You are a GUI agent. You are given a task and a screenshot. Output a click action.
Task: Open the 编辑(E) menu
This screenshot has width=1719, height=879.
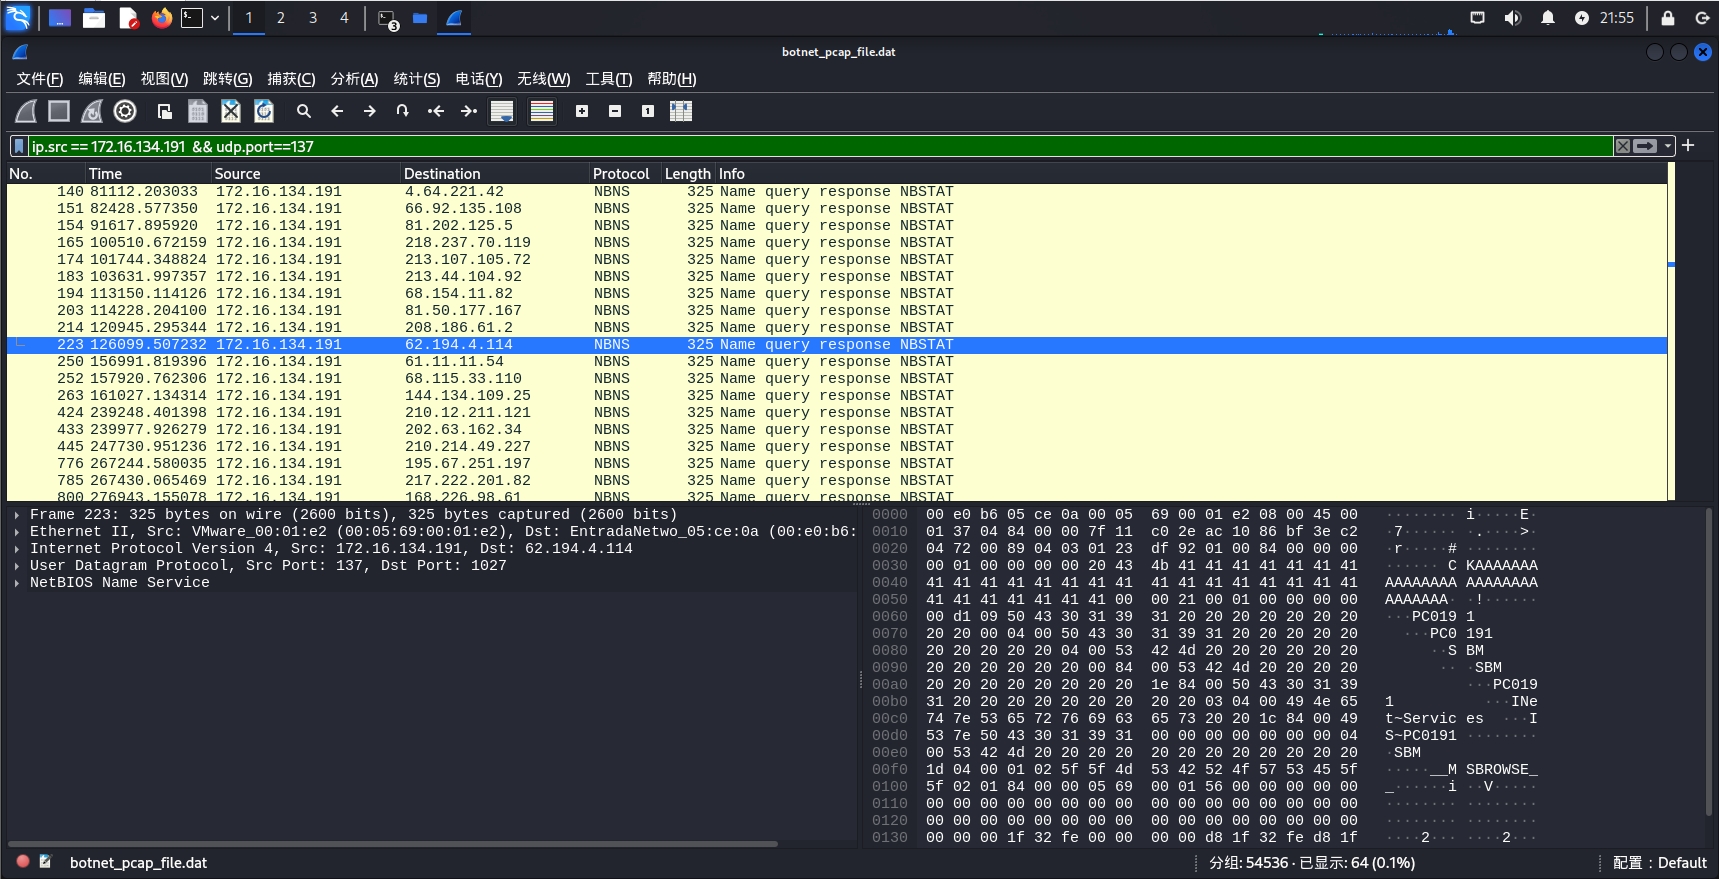pos(102,79)
